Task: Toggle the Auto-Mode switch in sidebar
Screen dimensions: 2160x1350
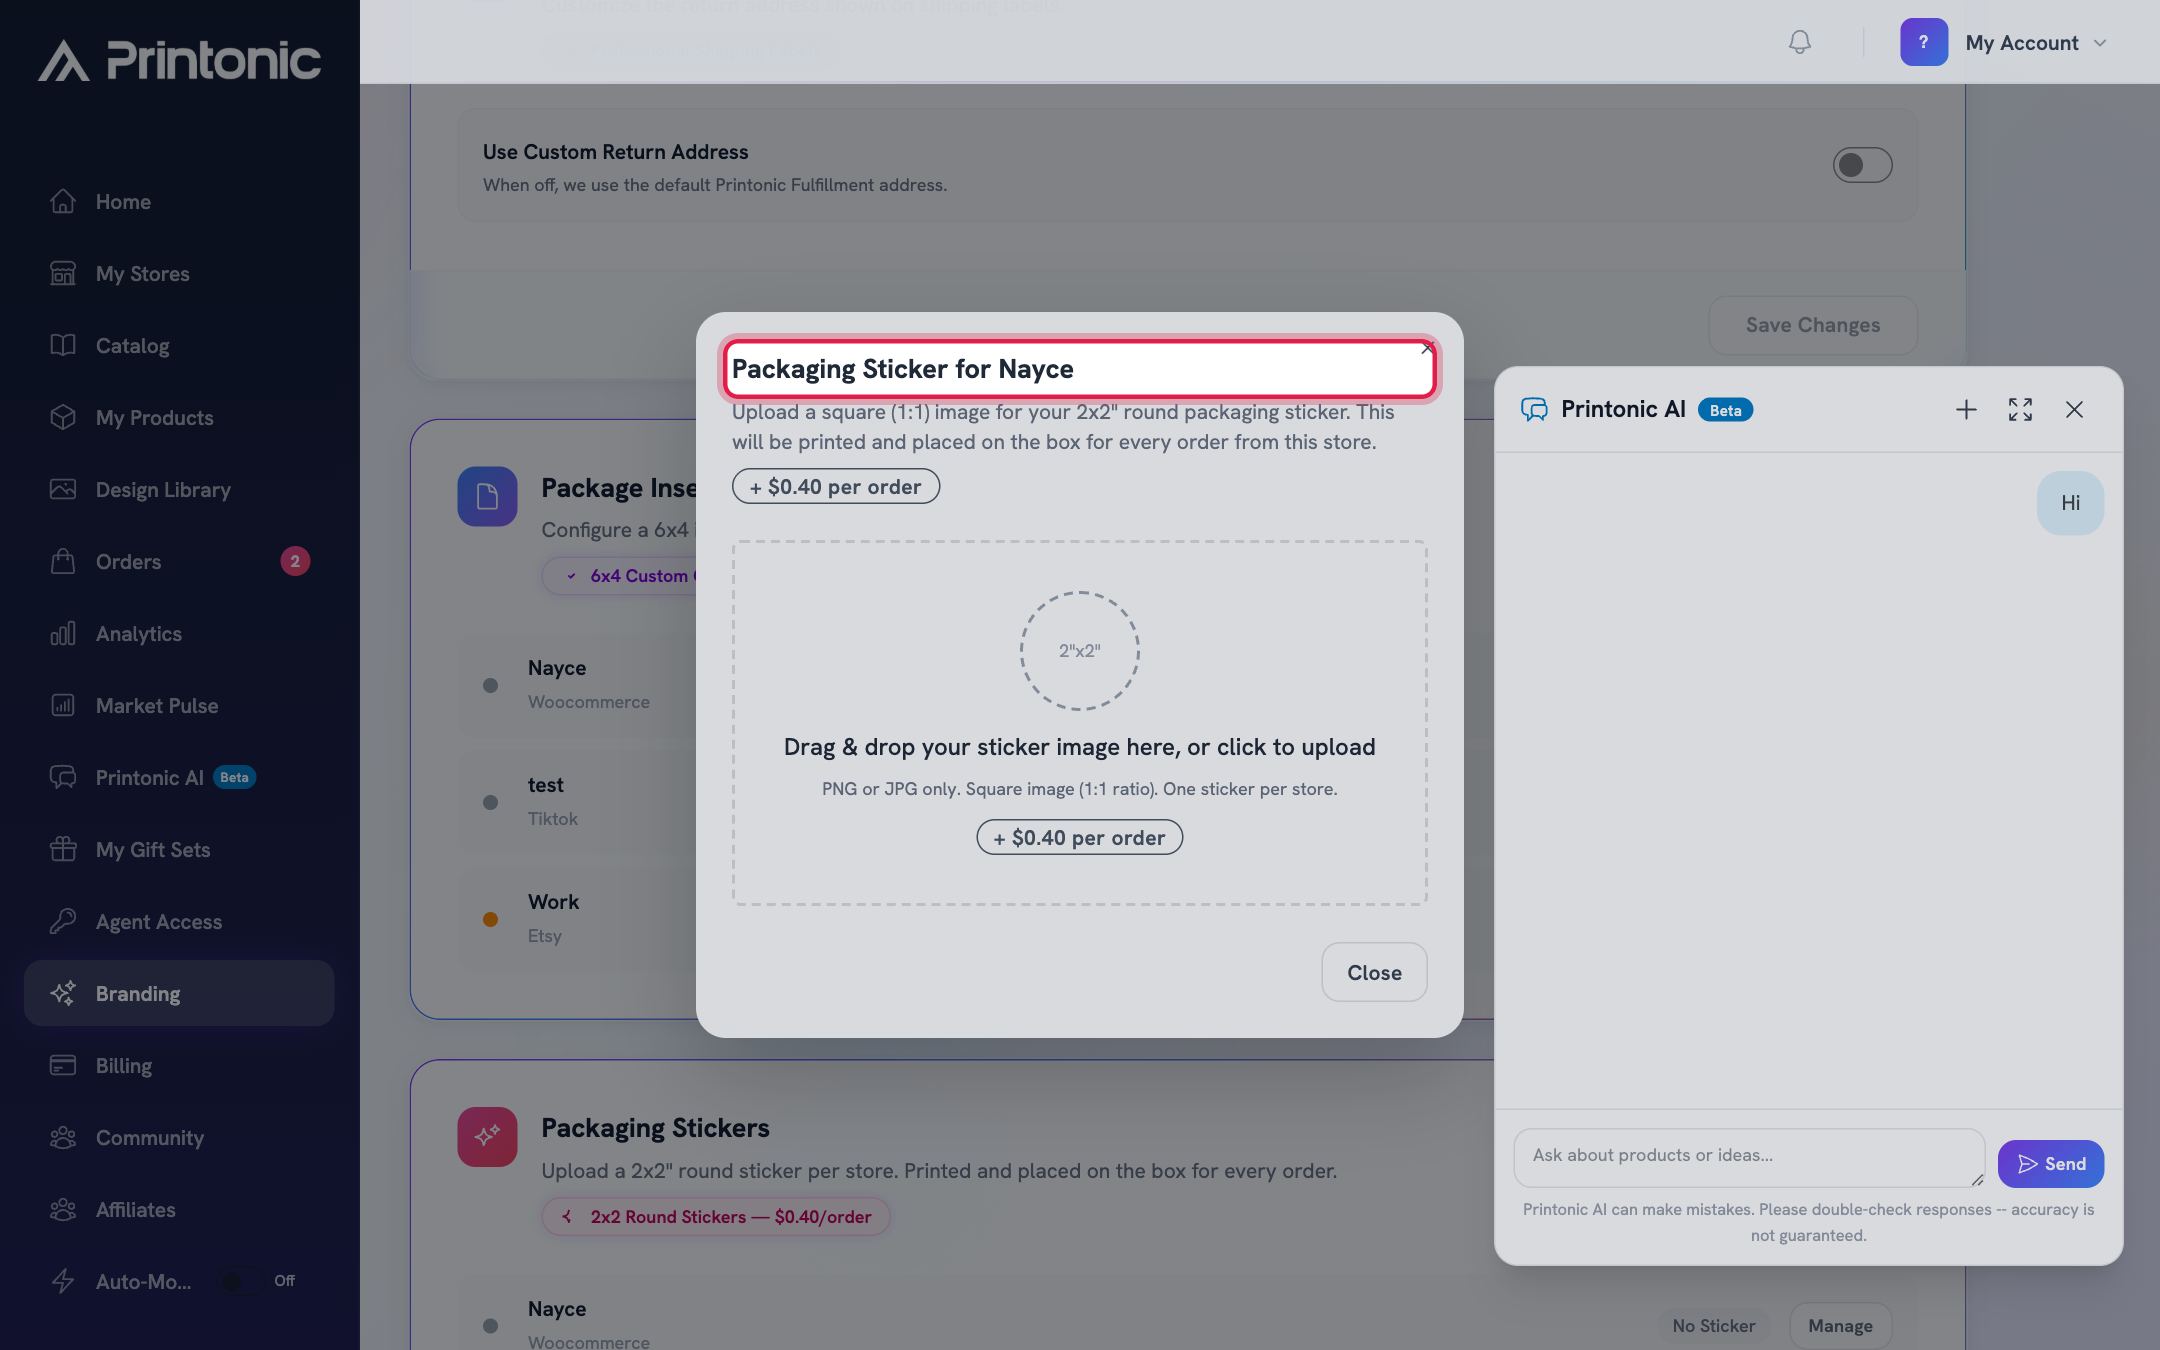Action: [x=240, y=1281]
